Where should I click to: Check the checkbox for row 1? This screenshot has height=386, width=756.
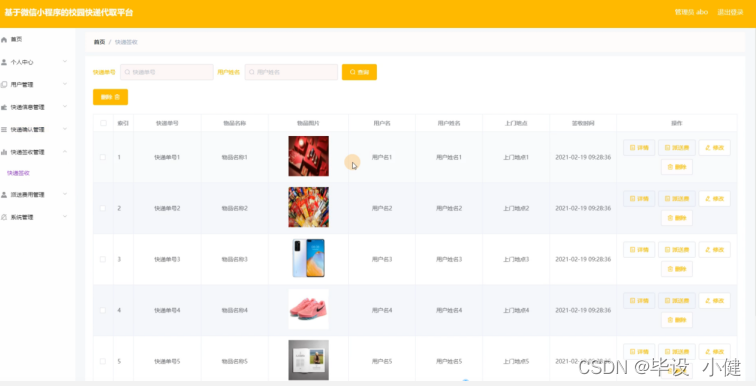103,157
